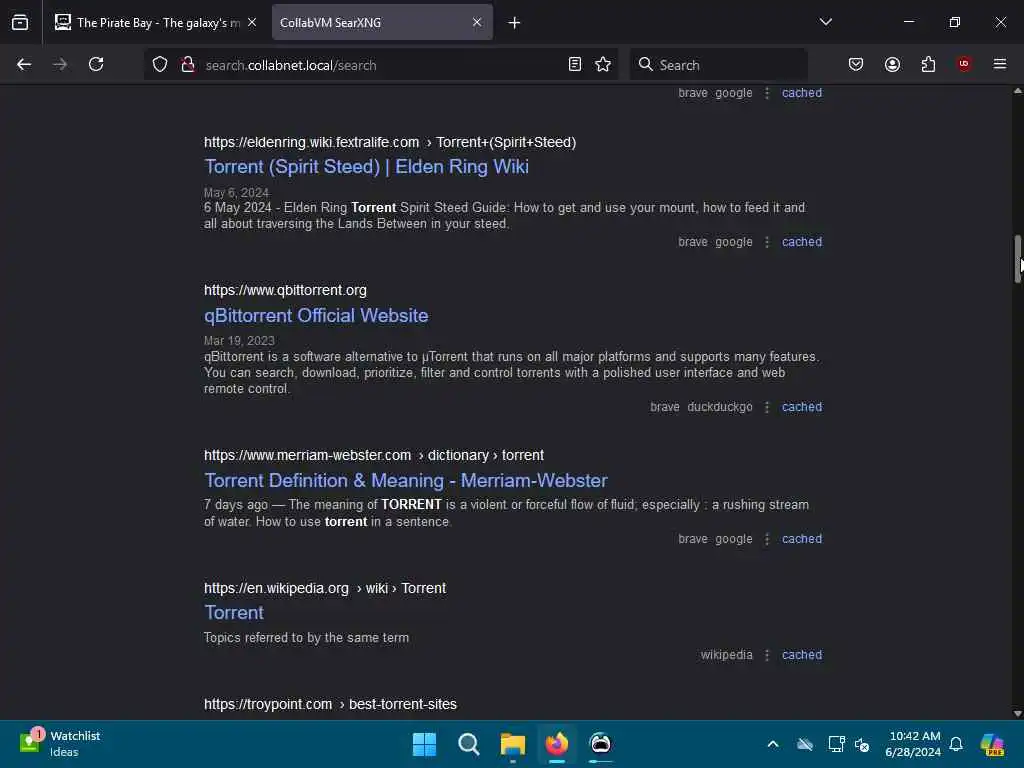Open tracking protection shield icon
This screenshot has width=1024, height=768.
pos(160,65)
